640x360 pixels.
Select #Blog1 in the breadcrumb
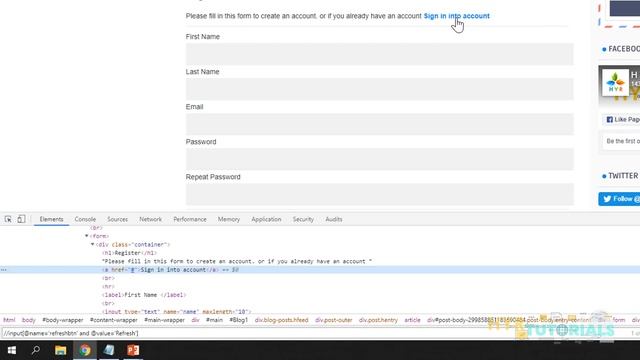point(238,320)
